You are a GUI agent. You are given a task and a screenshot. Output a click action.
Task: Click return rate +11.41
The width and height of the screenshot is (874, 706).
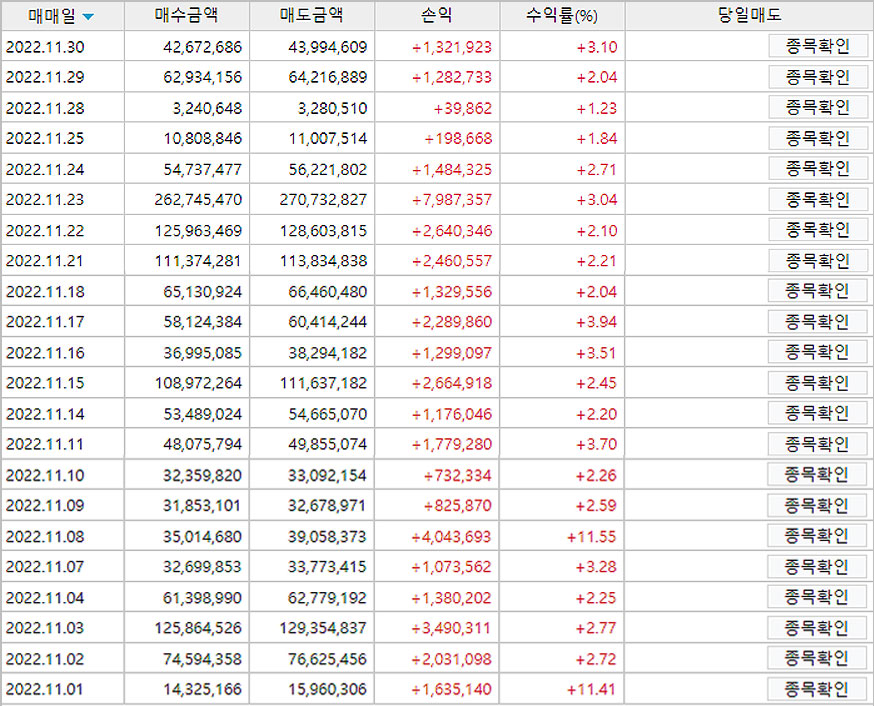tap(591, 689)
